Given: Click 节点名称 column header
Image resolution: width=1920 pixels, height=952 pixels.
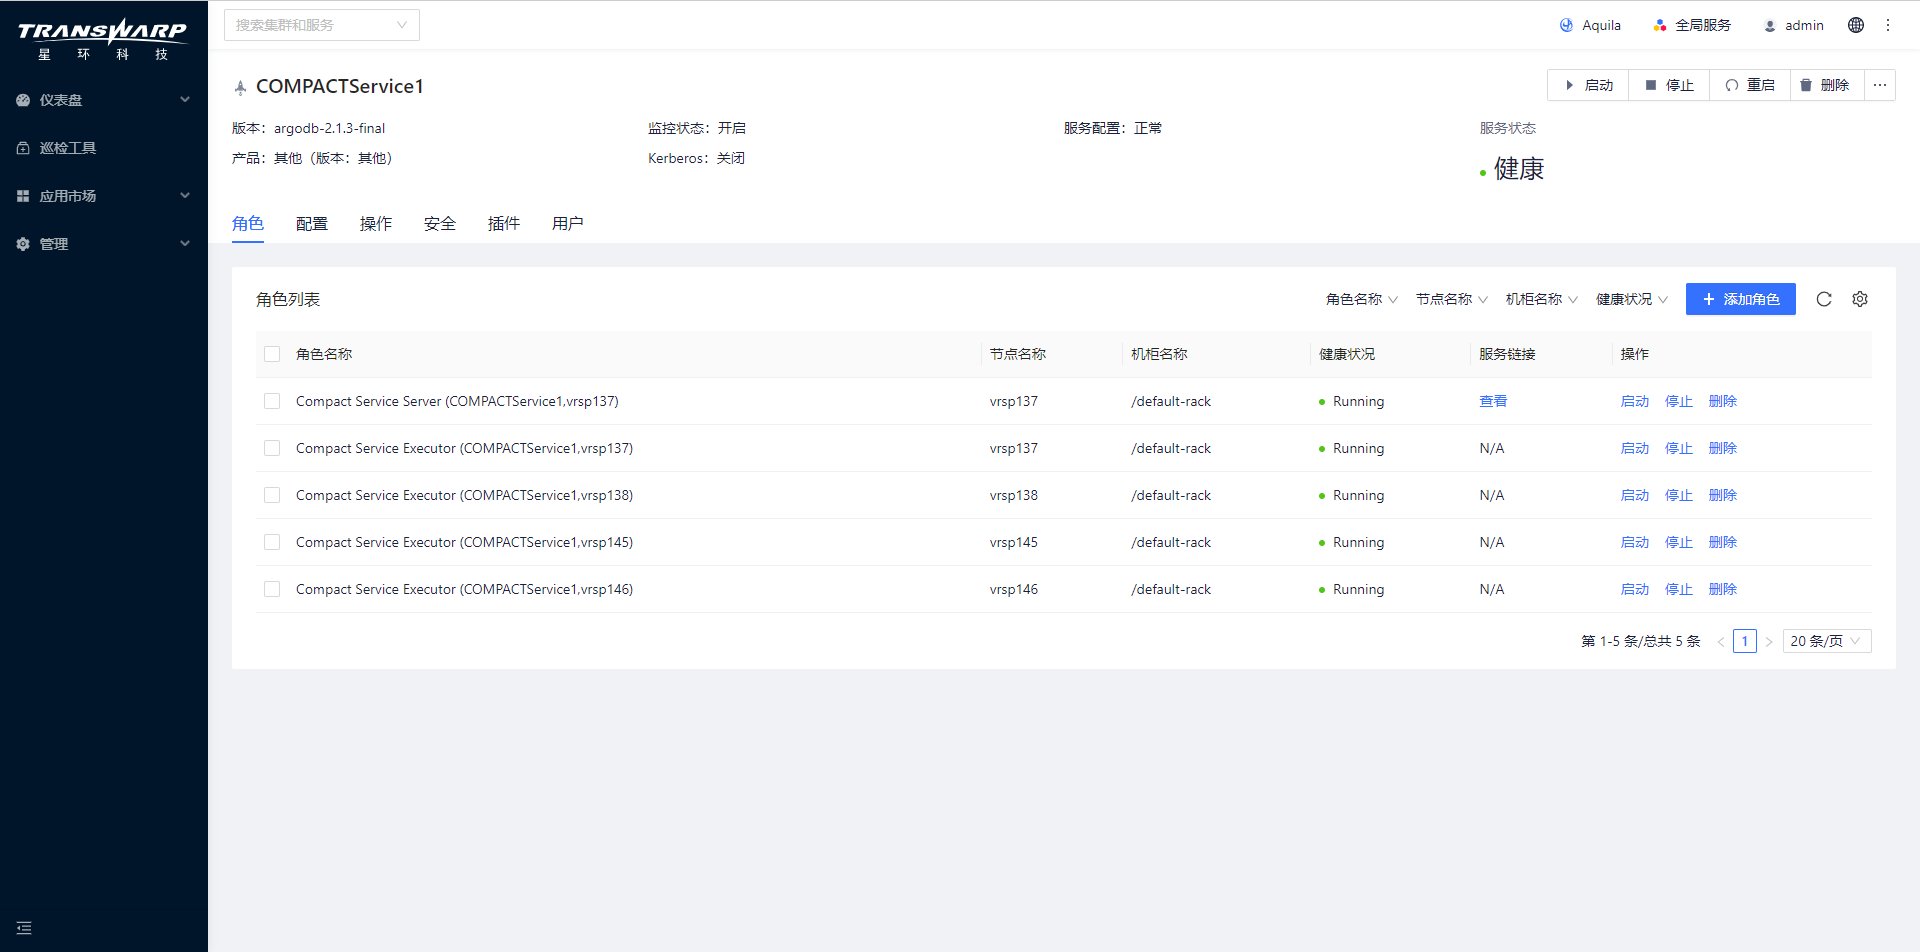Looking at the screenshot, I should coord(1018,354).
